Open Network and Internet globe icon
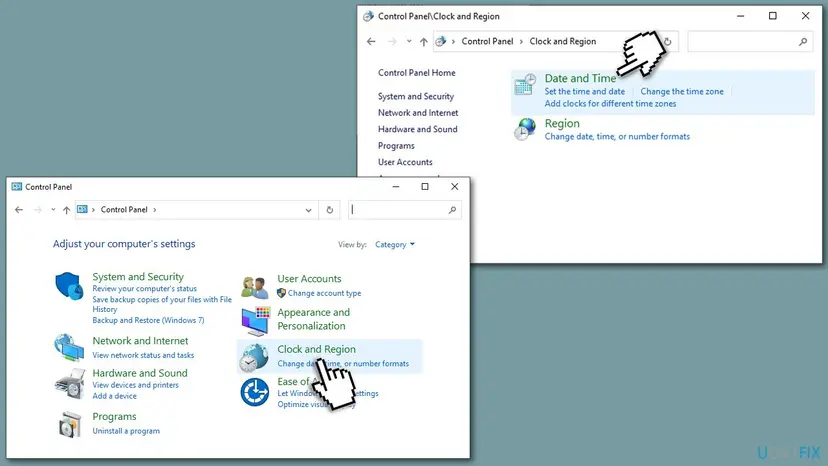 [69, 348]
